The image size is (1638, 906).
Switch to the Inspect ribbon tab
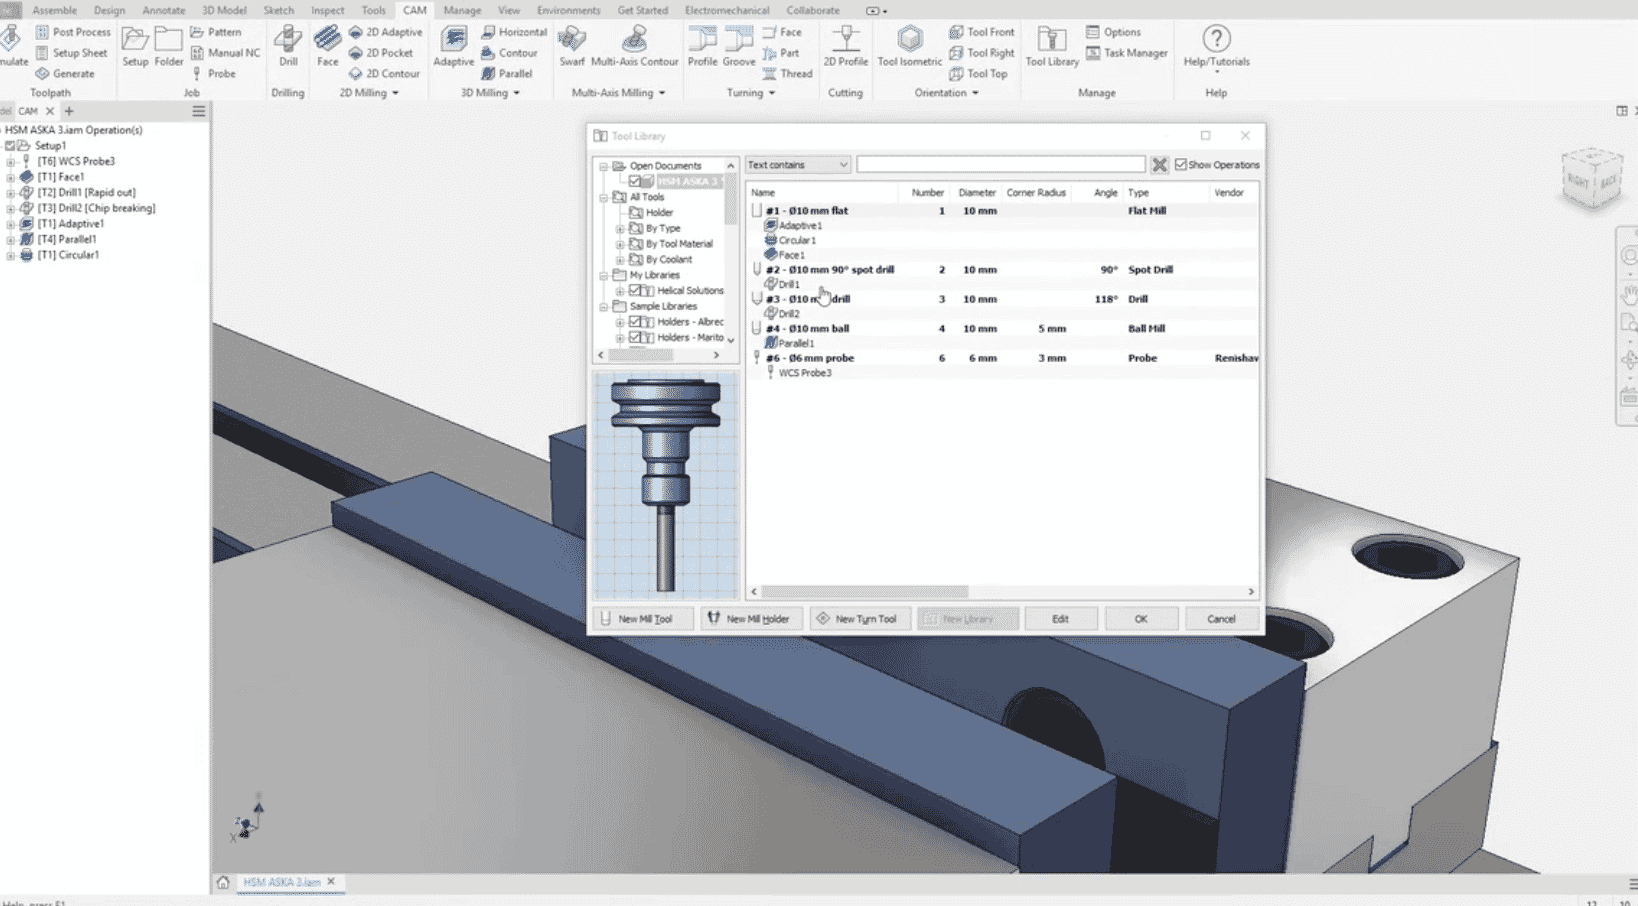327,10
